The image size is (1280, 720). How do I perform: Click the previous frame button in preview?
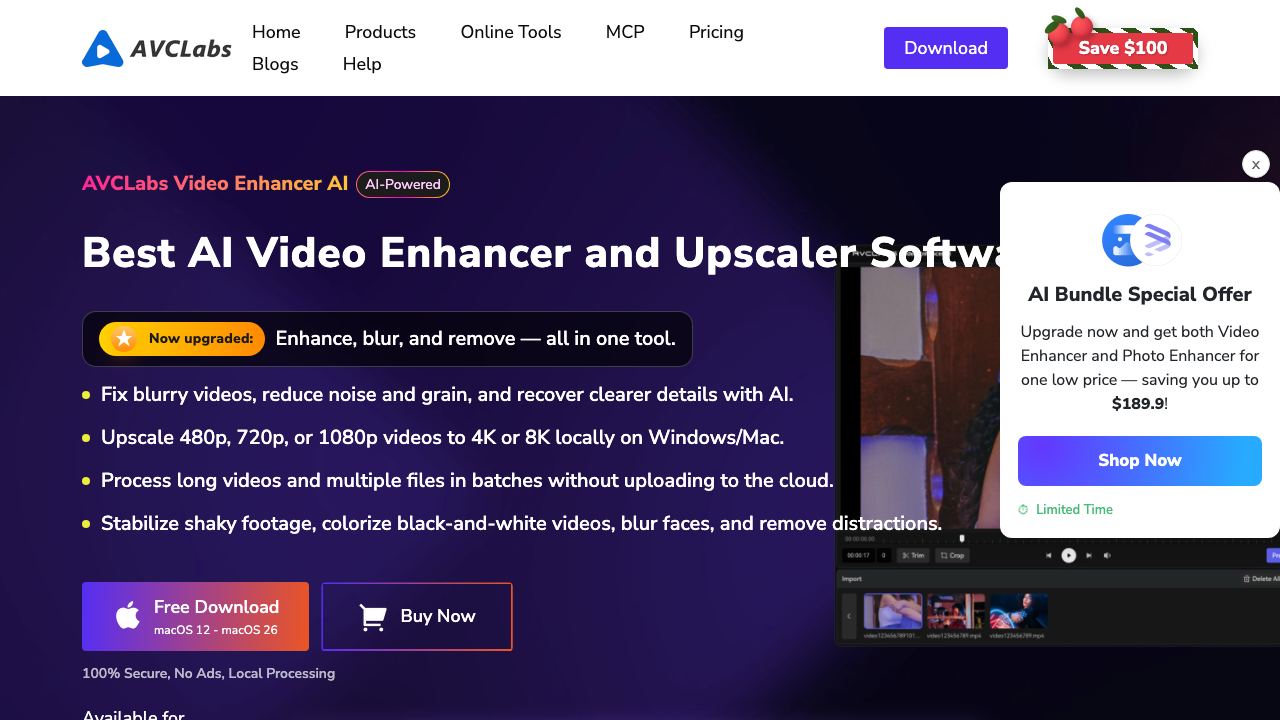coord(1048,555)
